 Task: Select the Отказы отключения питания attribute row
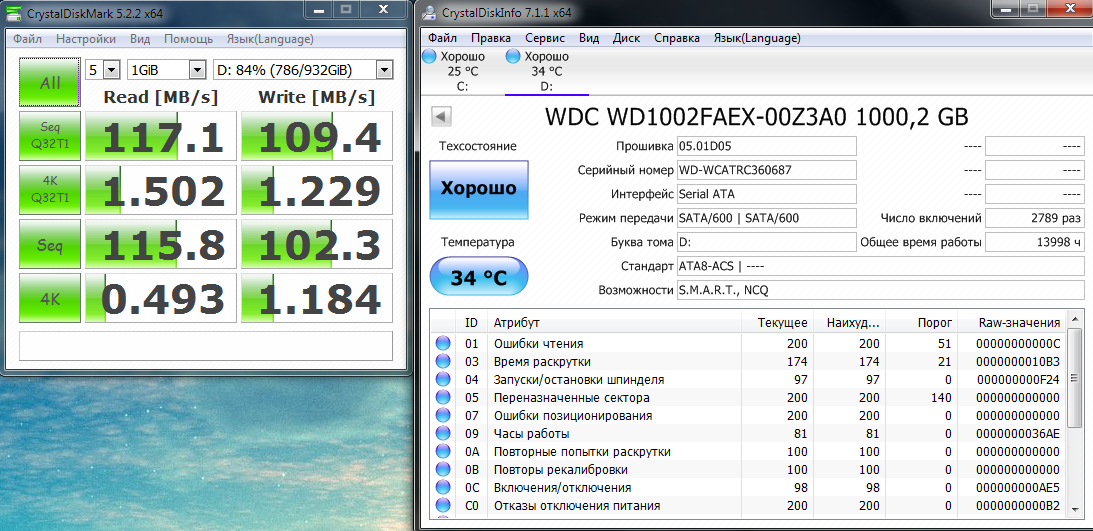tap(749, 506)
